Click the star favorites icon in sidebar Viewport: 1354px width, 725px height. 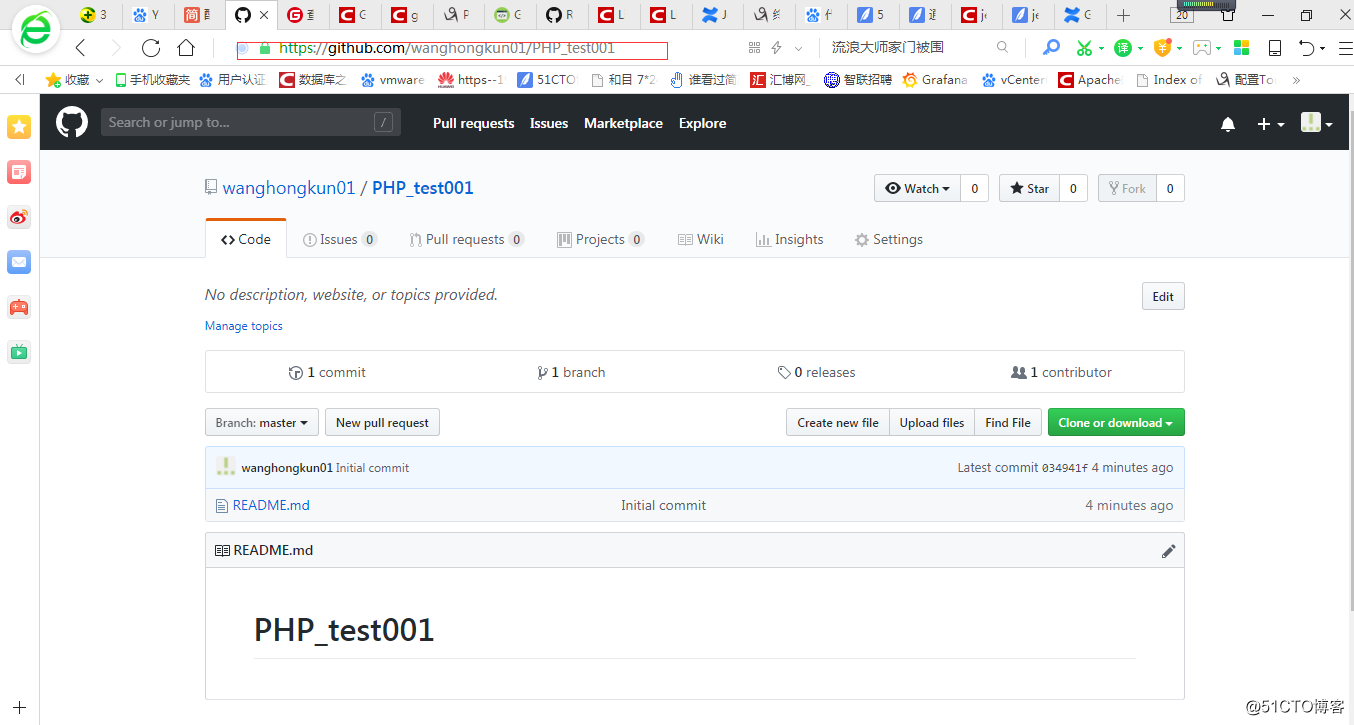19,127
